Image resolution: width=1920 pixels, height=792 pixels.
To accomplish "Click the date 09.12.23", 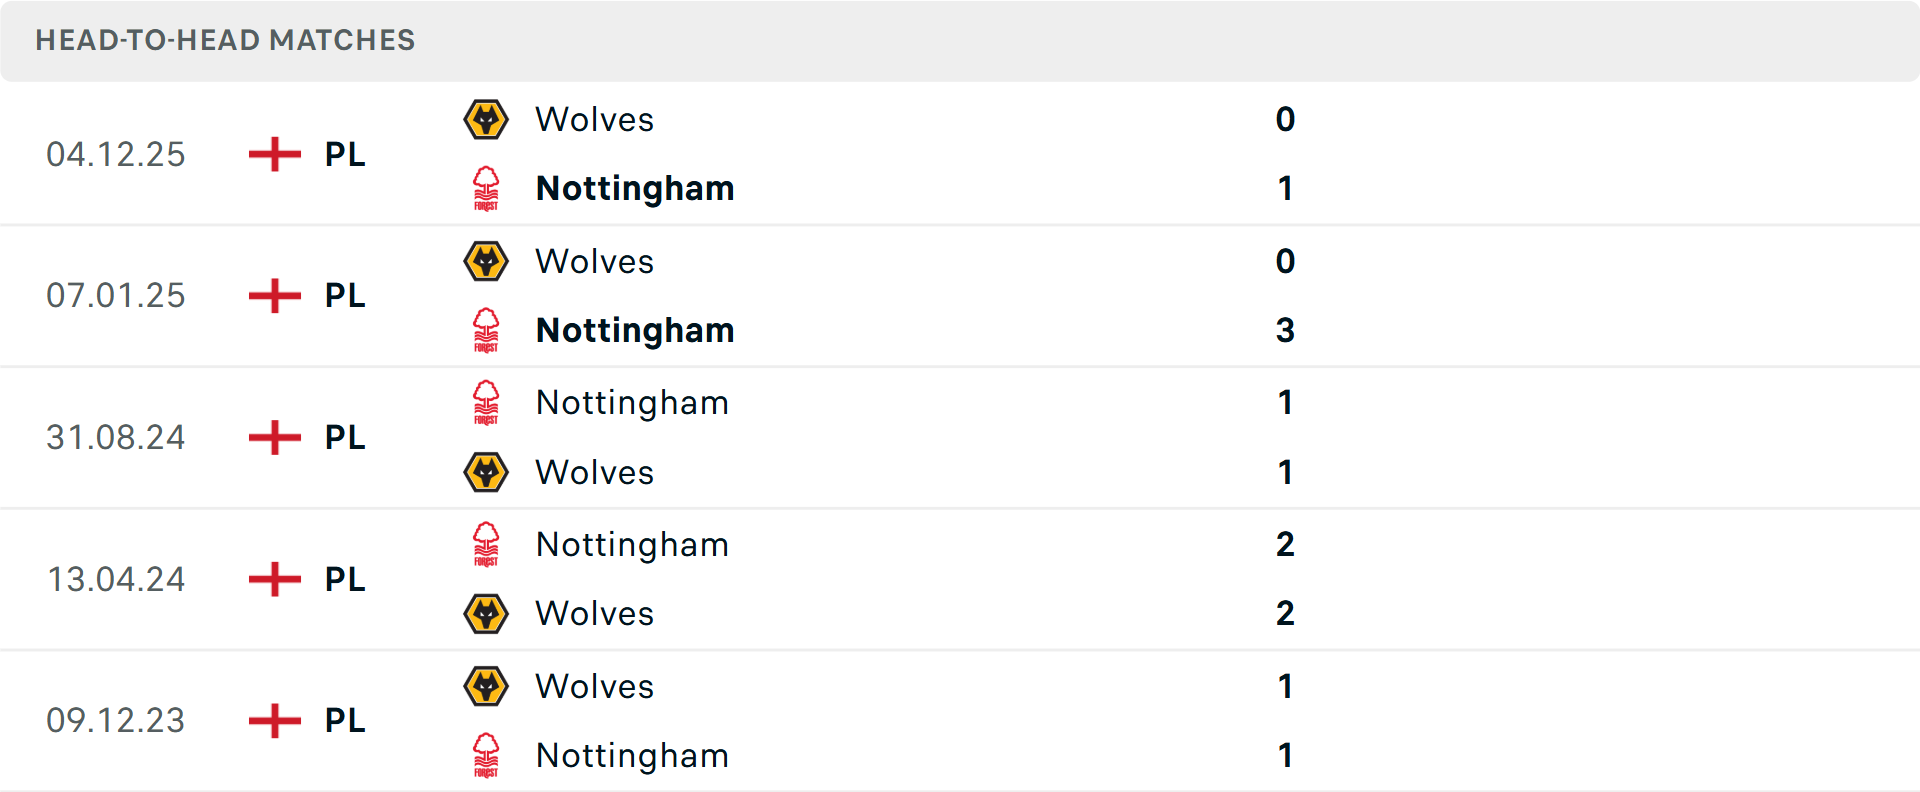I will click(116, 720).
